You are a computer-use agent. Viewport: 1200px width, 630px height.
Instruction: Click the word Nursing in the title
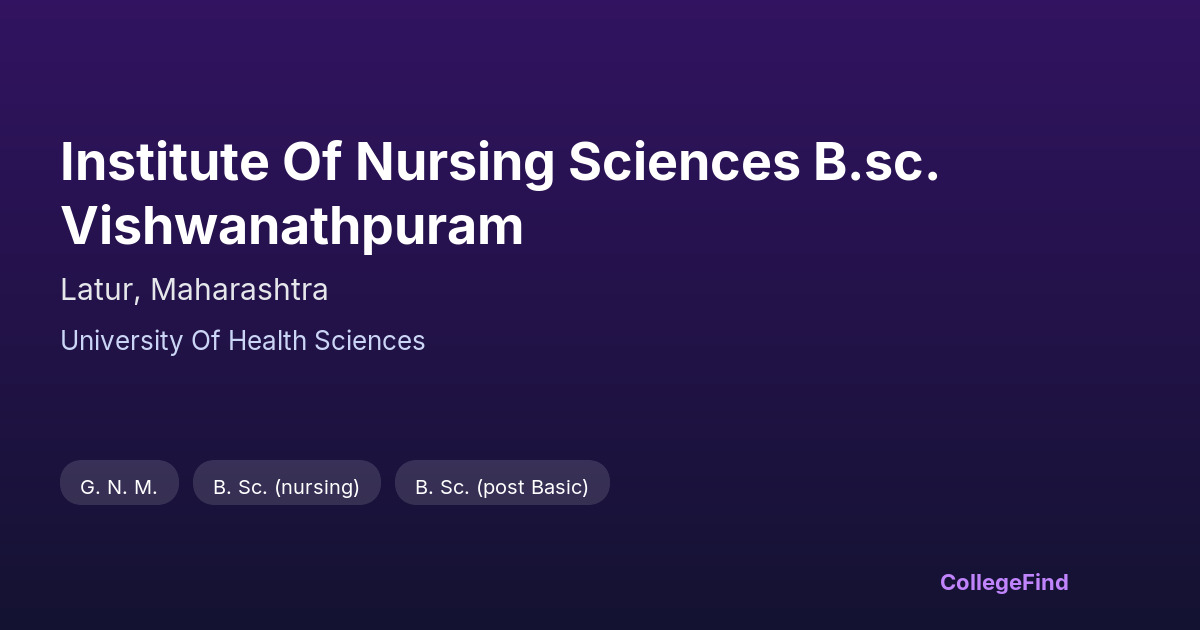(455, 162)
